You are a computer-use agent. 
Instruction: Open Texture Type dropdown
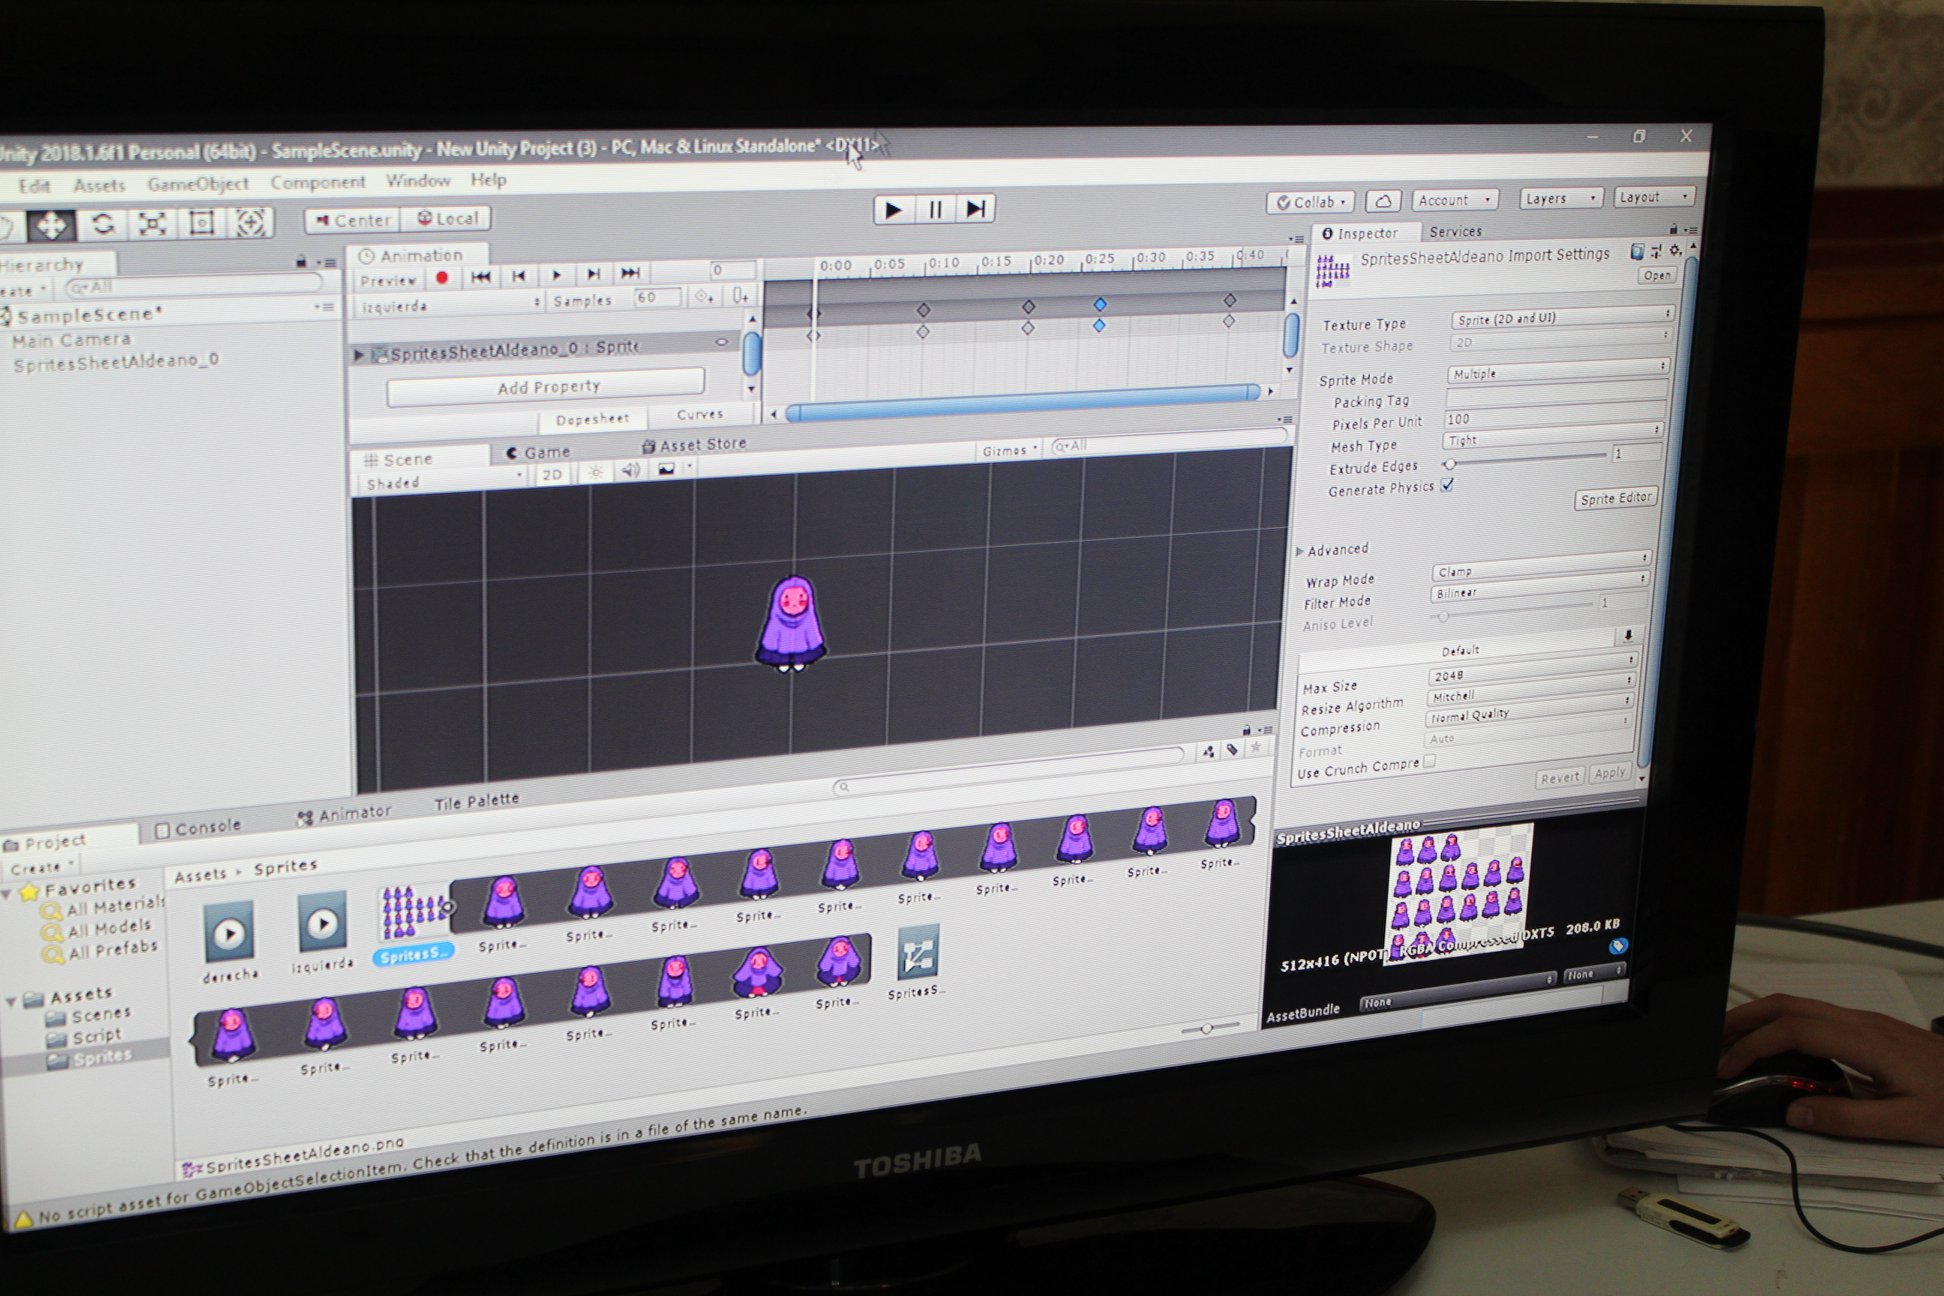pos(1561,317)
